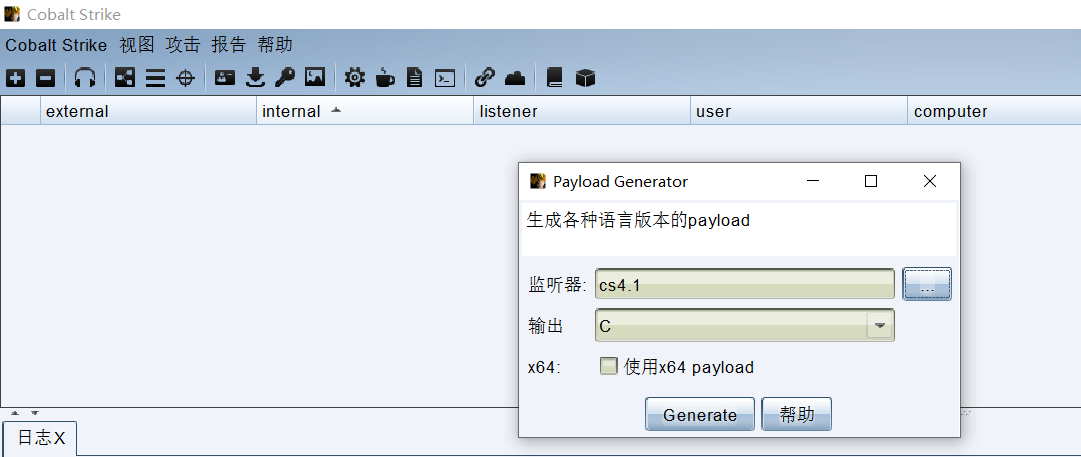Click the gear icon for Windows executable

(354, 78)
